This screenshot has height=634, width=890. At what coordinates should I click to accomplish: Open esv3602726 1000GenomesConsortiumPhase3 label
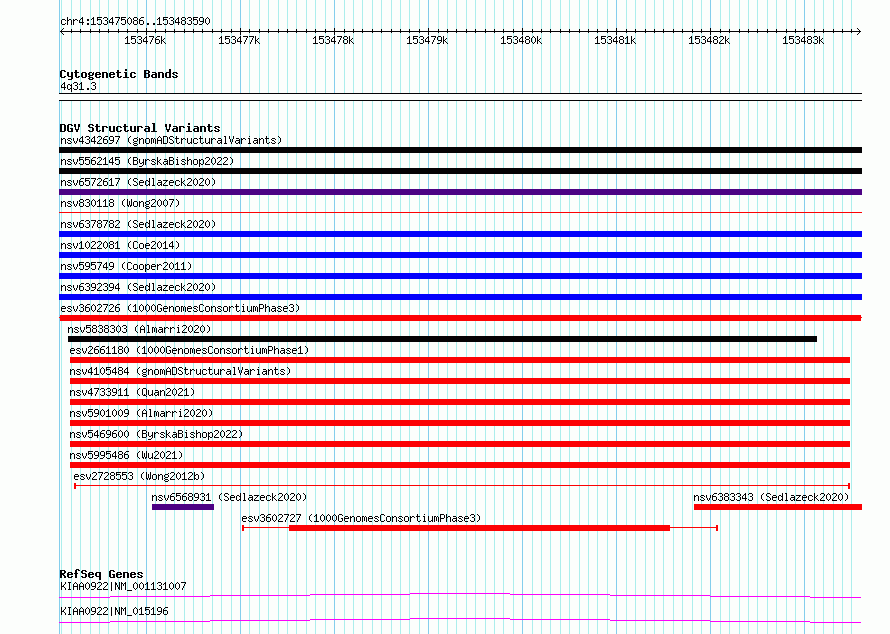click(180, 308)
